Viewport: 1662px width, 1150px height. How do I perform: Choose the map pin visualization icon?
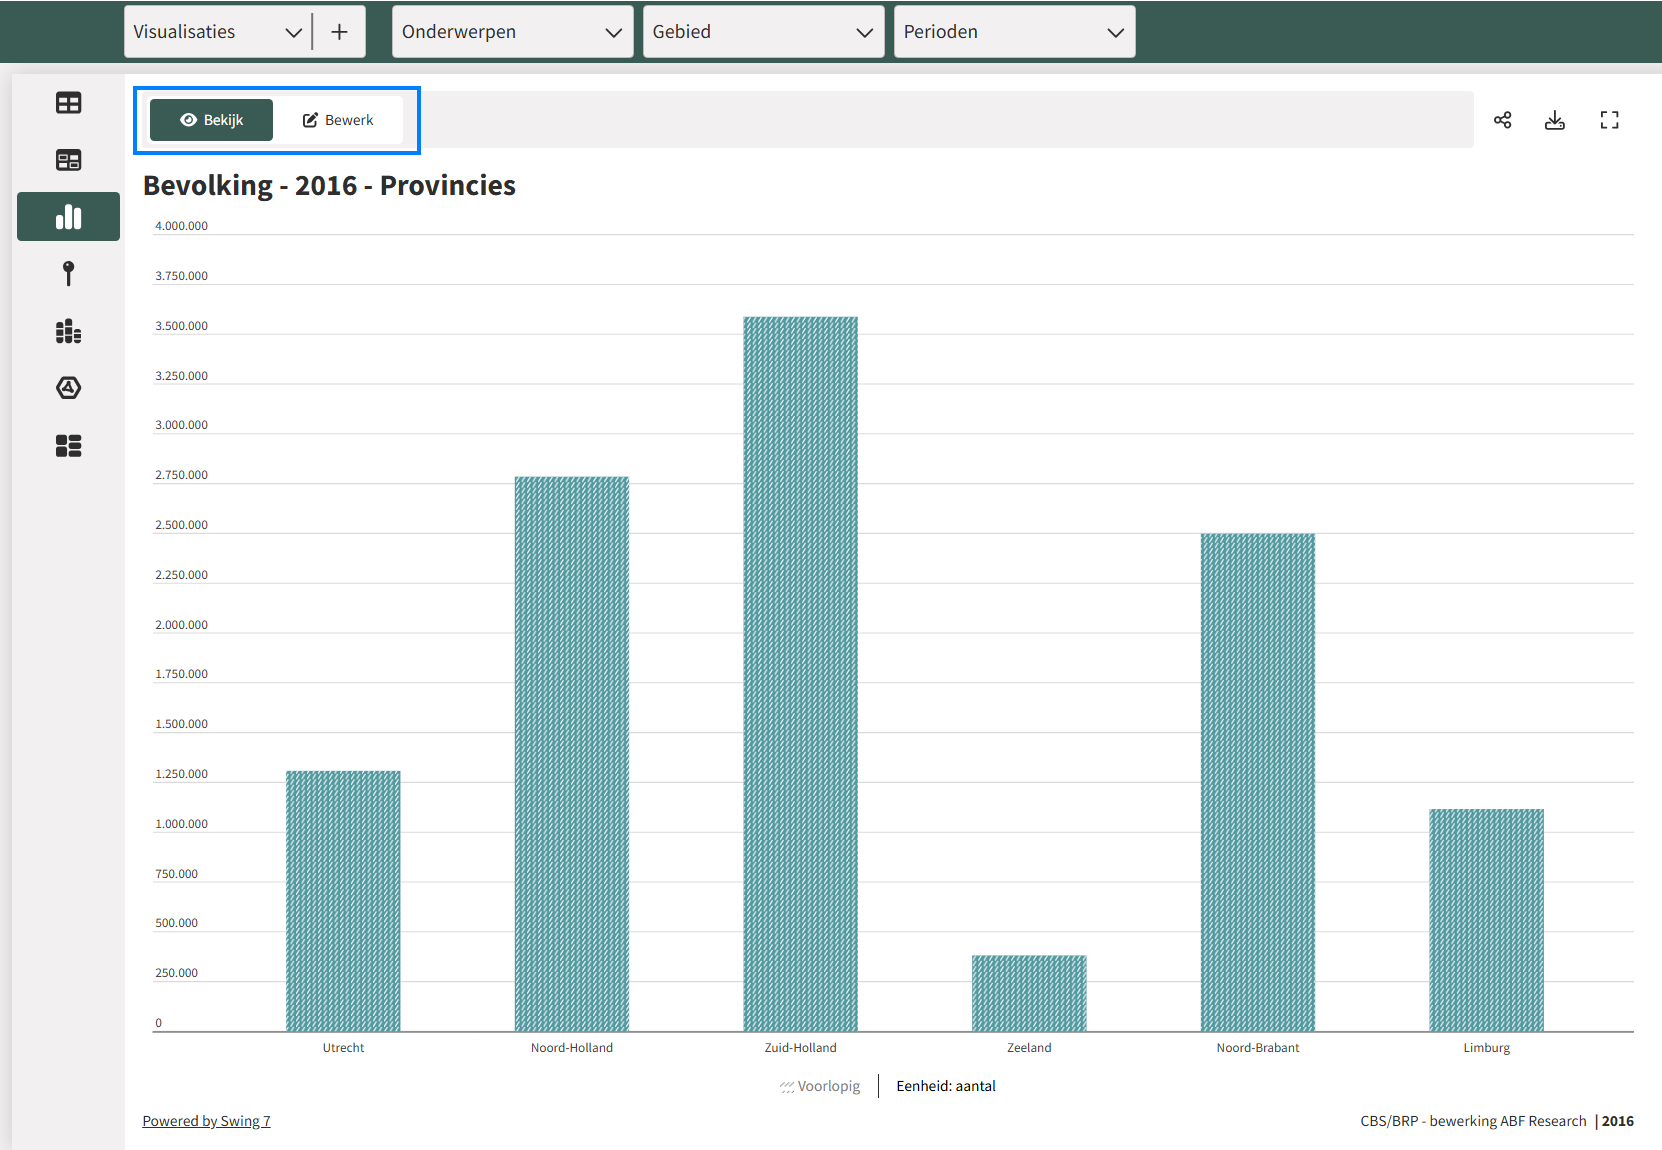(x=68, y=273)
